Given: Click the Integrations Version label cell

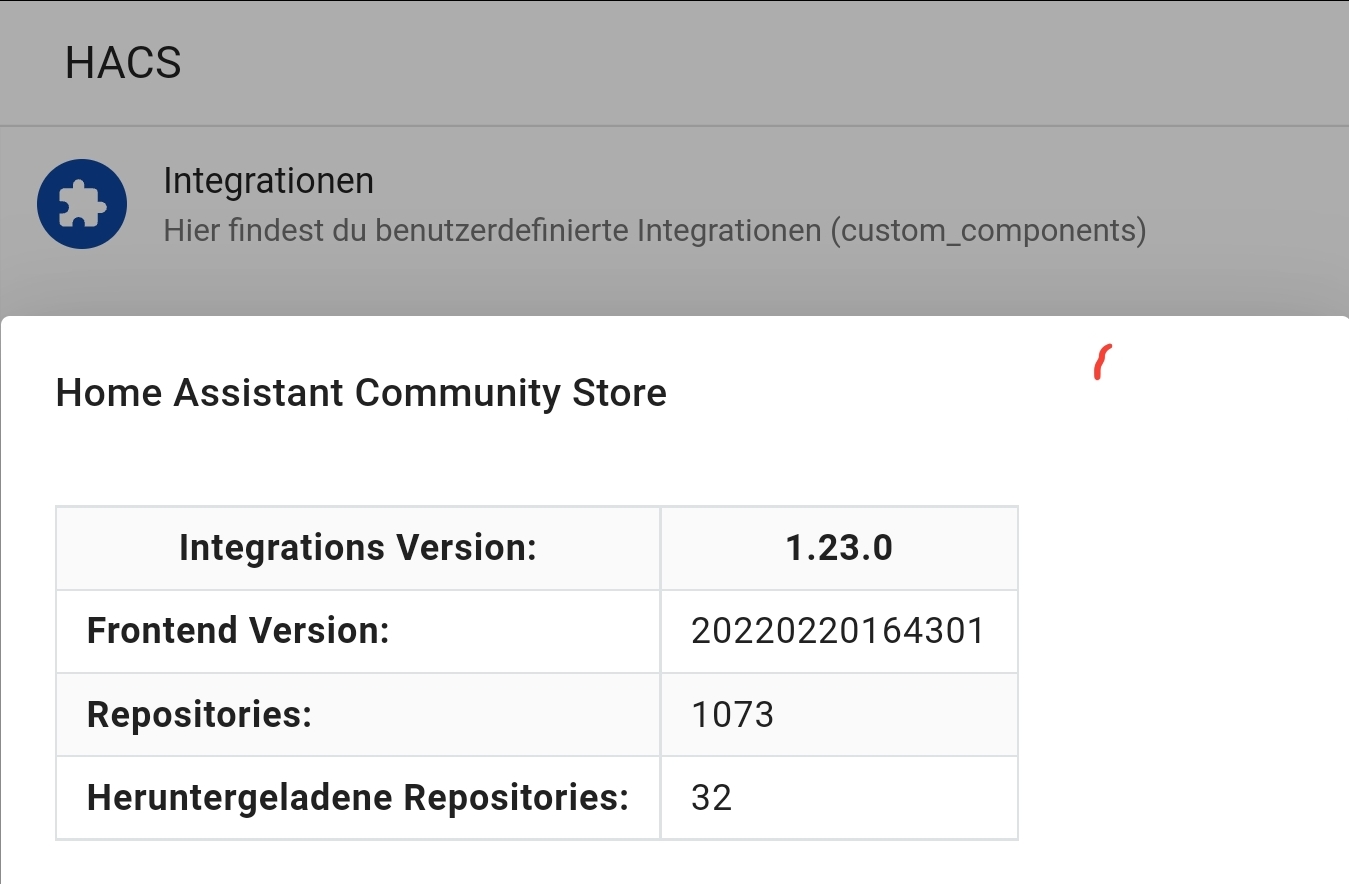Looking at the screenshot, I should click(358, 548).
